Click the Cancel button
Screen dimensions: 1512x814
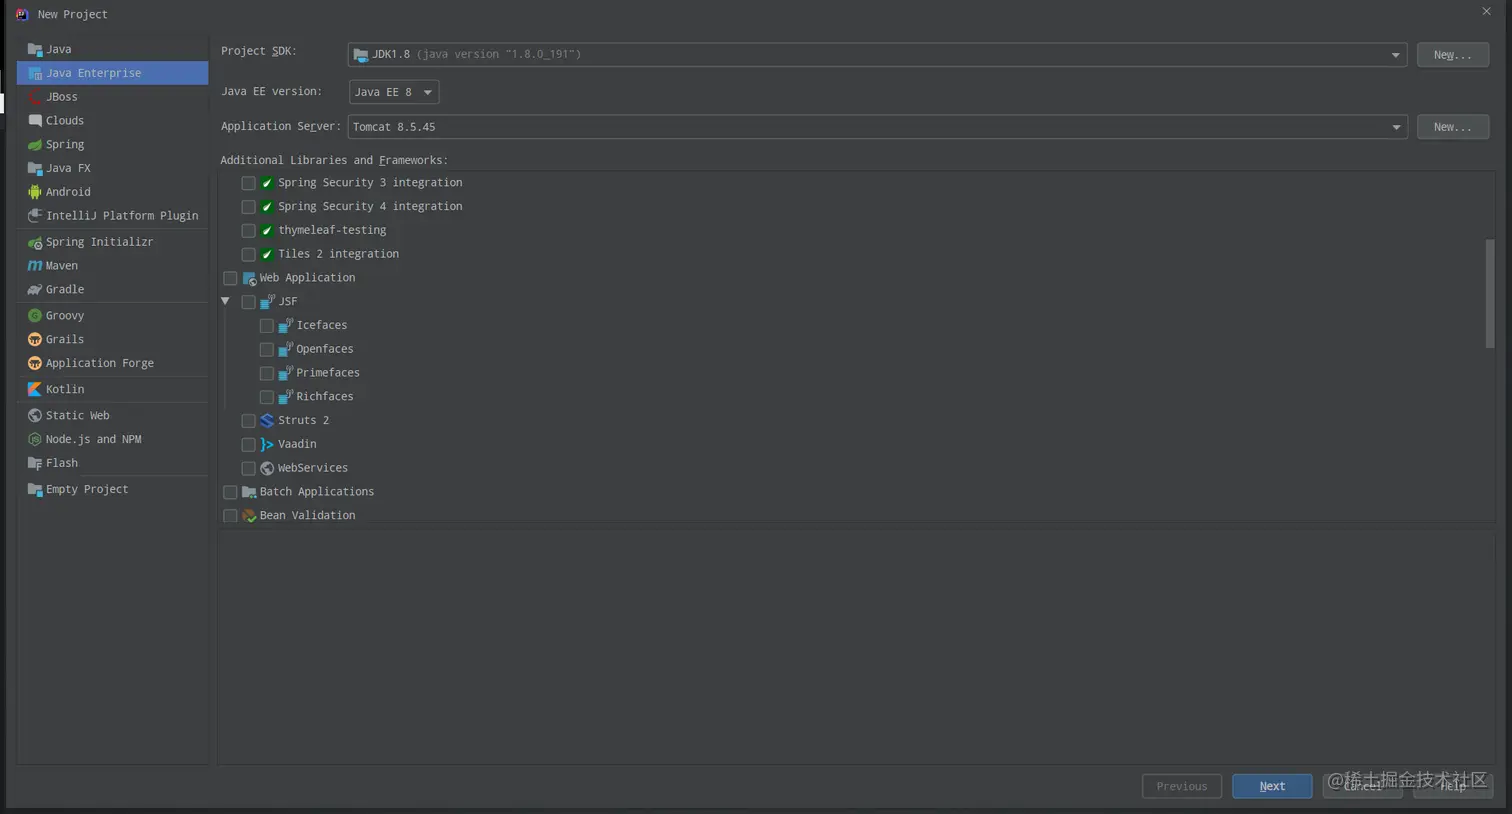tap(1362, 787)
